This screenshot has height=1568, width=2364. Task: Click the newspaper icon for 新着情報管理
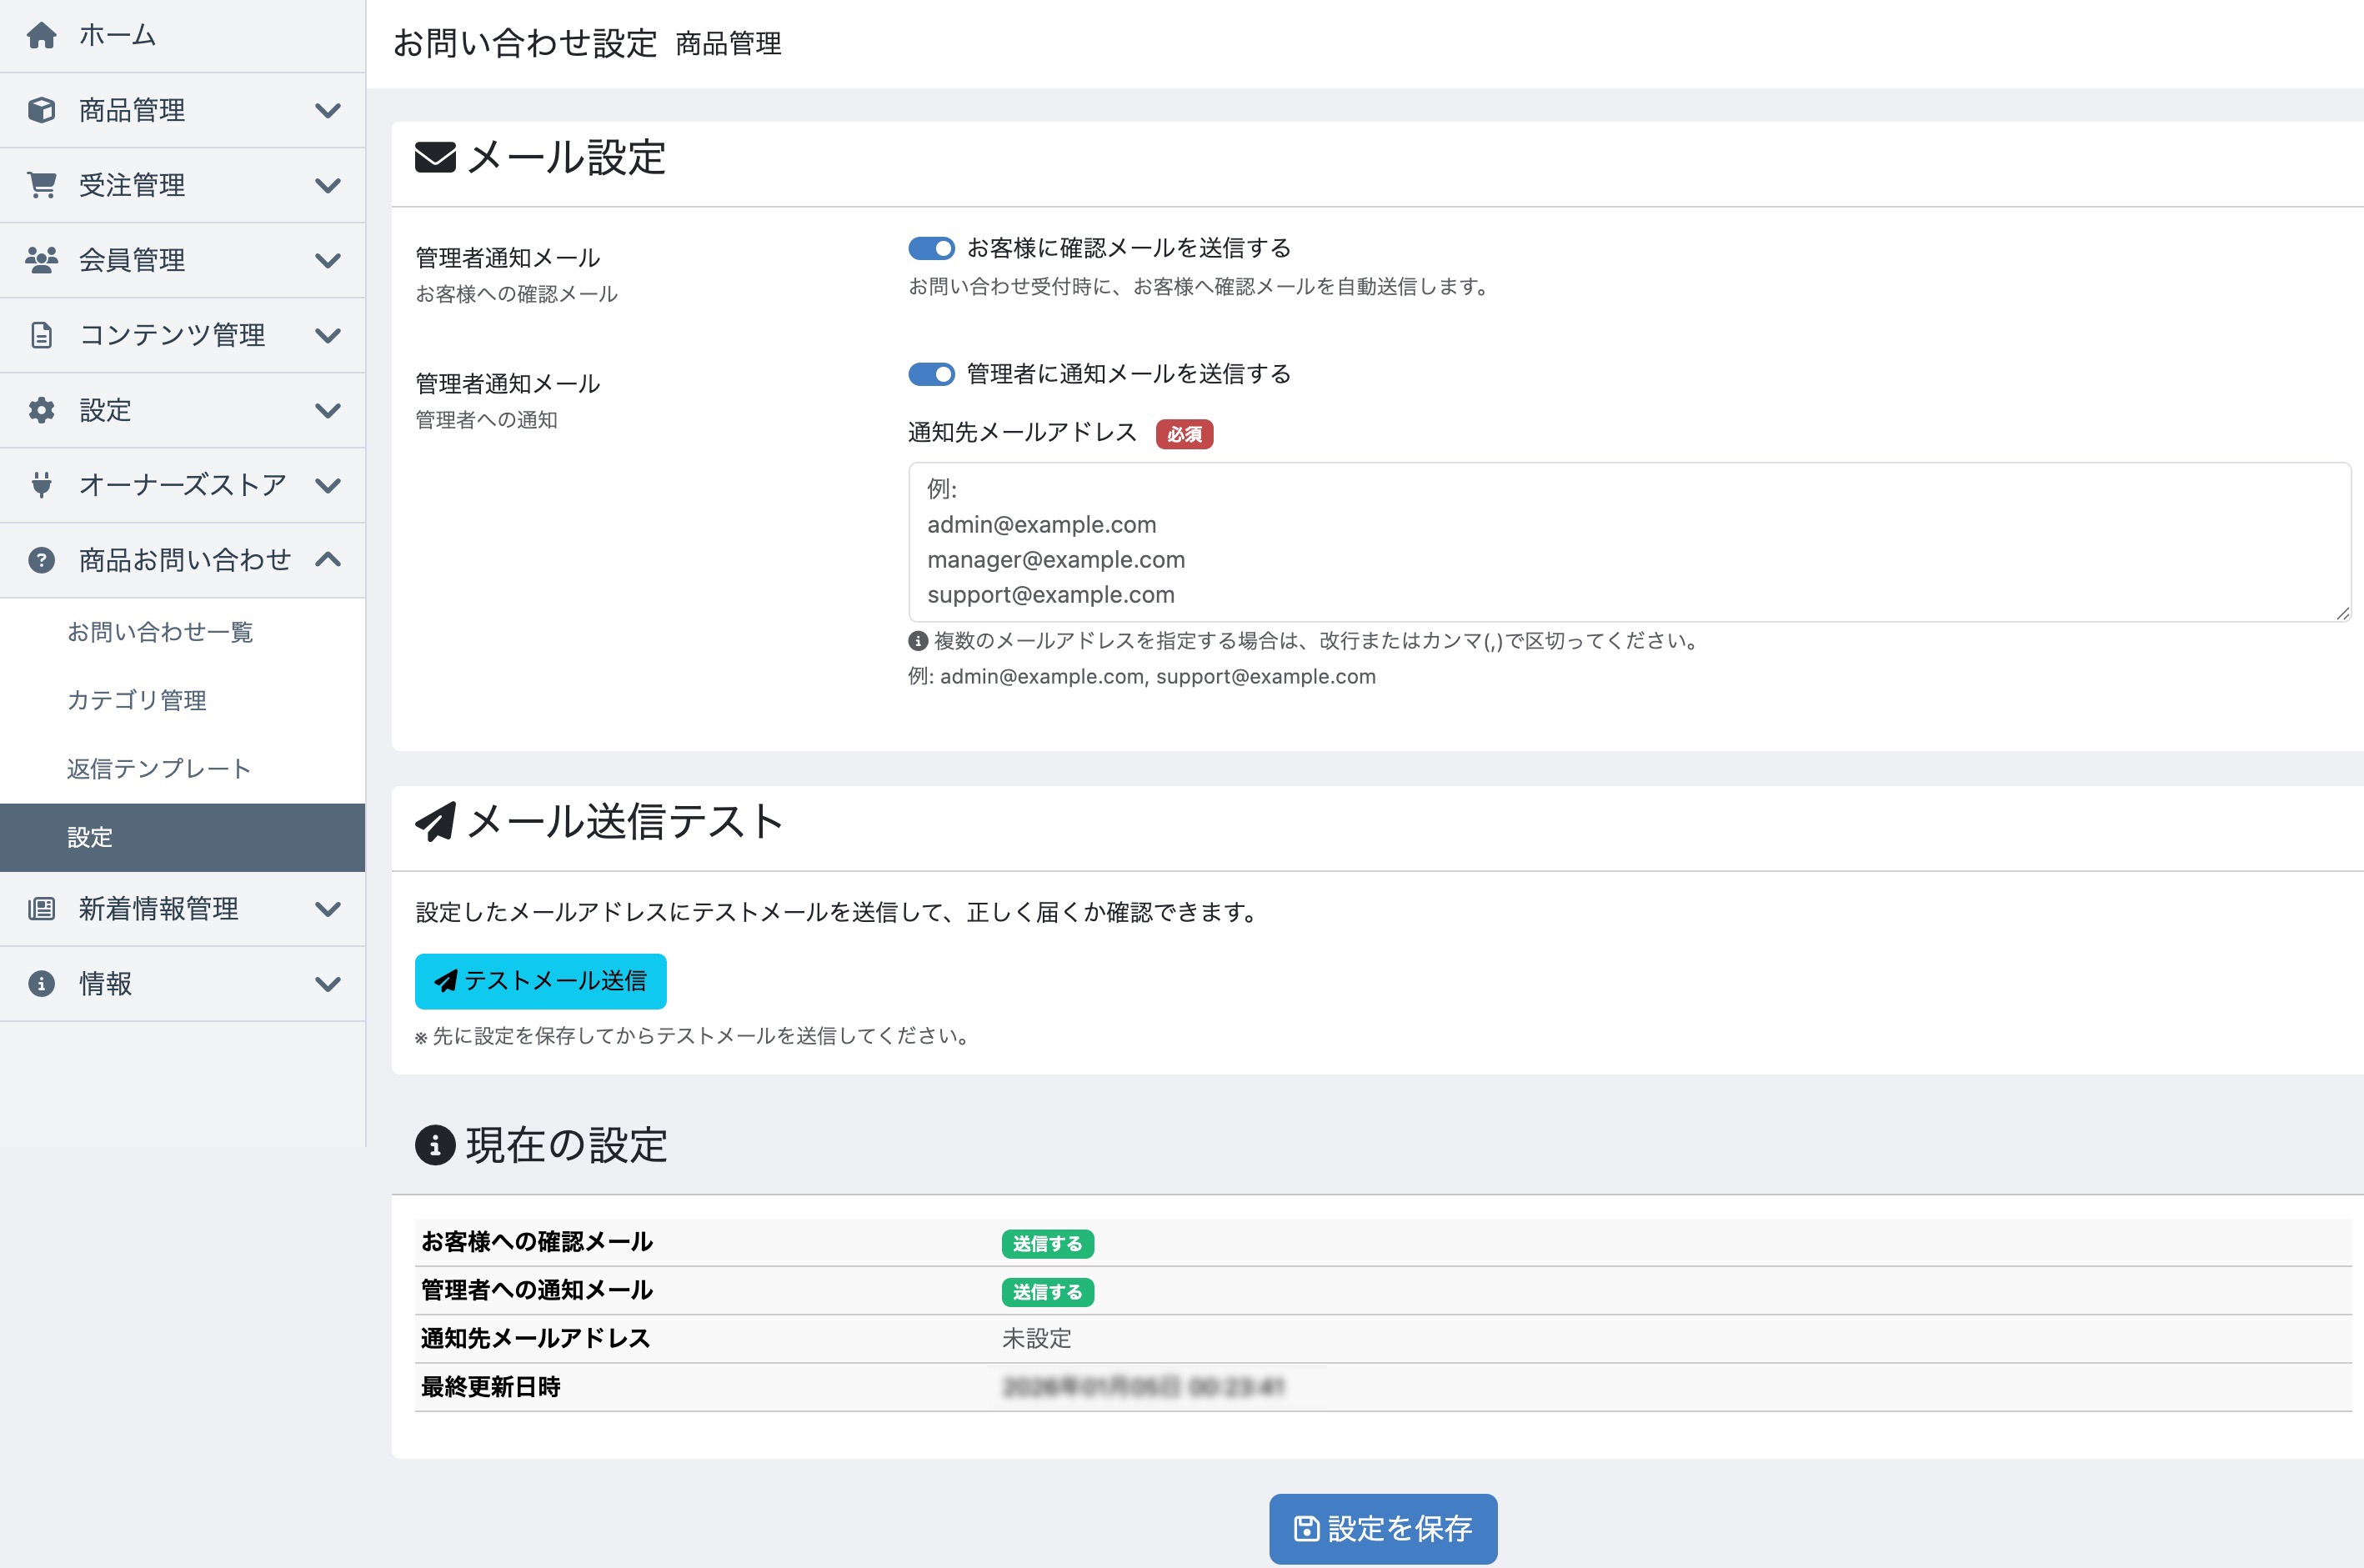(x=41, y=909)
